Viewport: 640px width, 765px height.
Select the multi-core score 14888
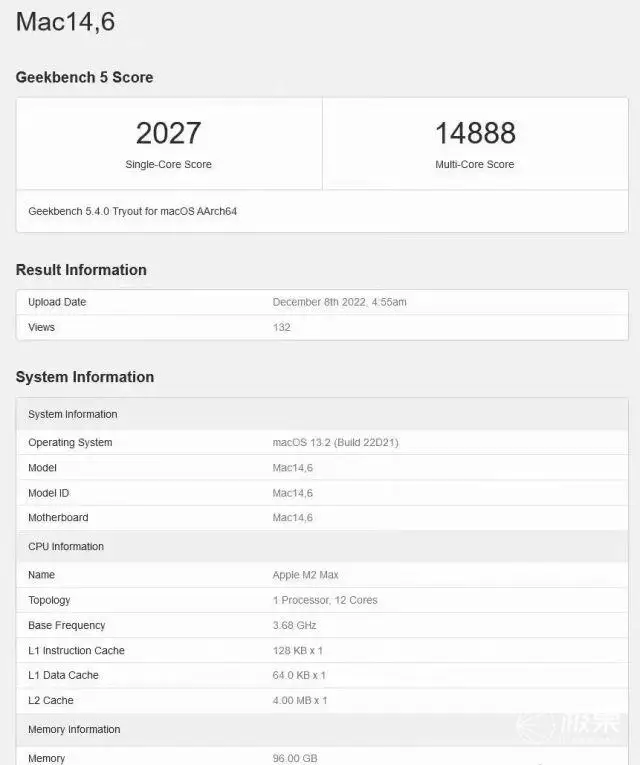[475, 133]
